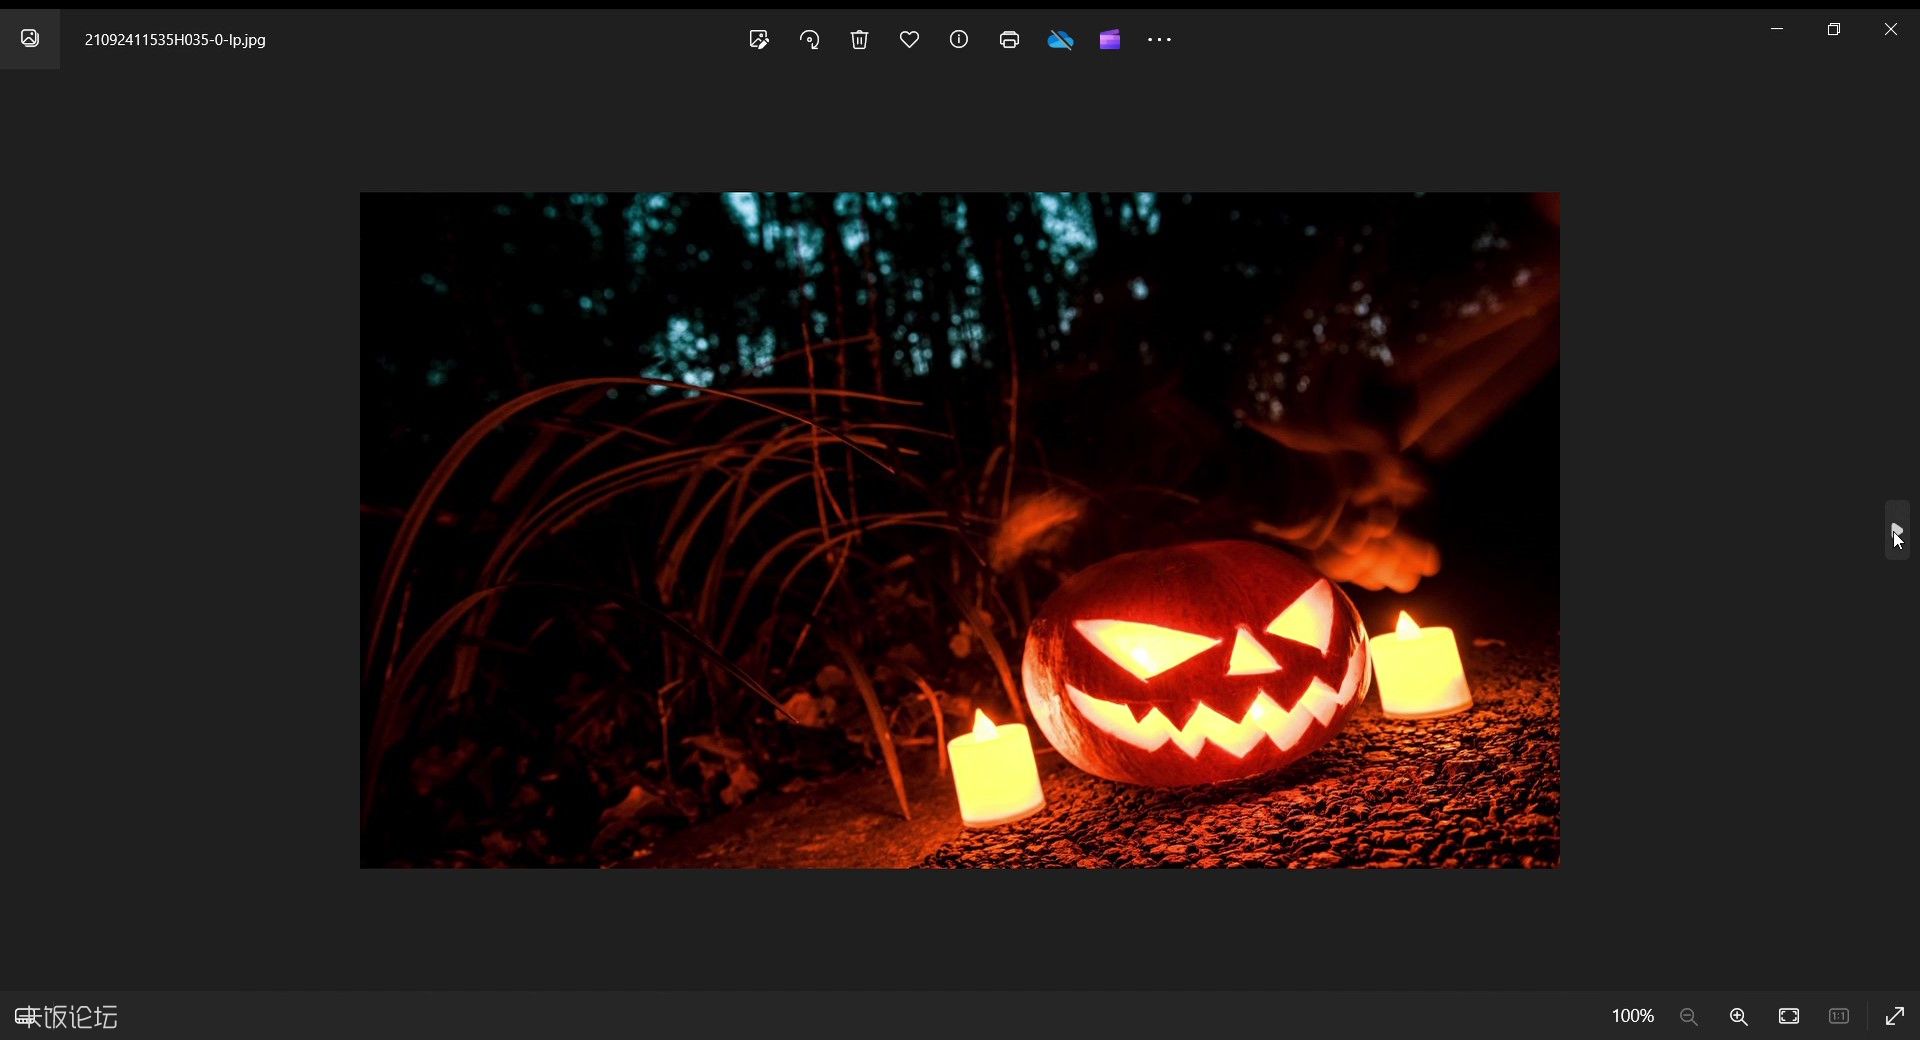Close the Photos window

pos(1891,29)
